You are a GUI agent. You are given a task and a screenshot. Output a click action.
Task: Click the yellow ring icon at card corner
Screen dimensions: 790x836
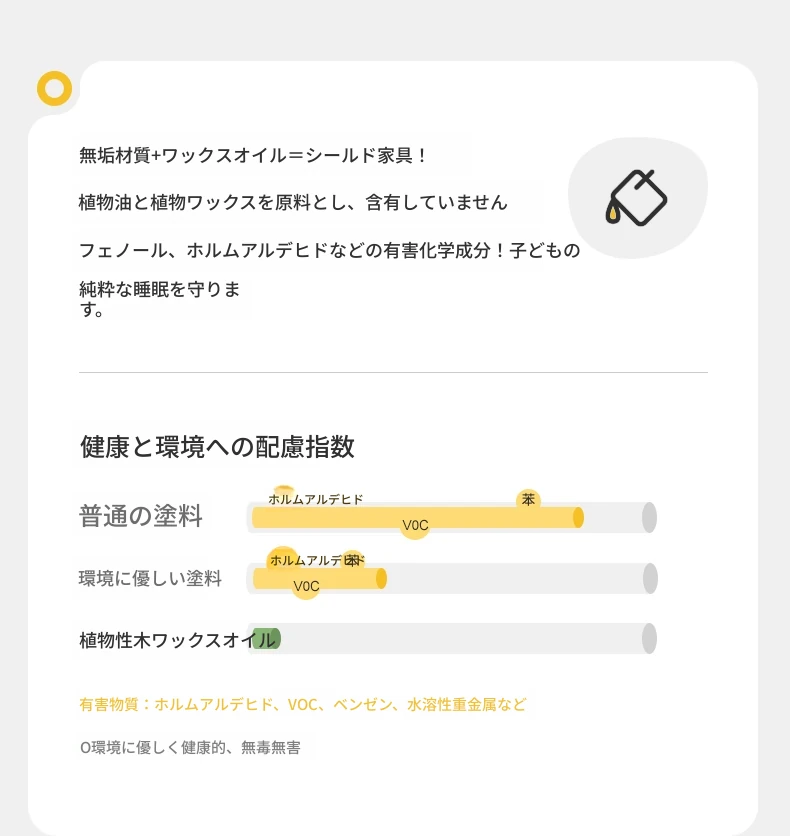[x=54, y=88]
